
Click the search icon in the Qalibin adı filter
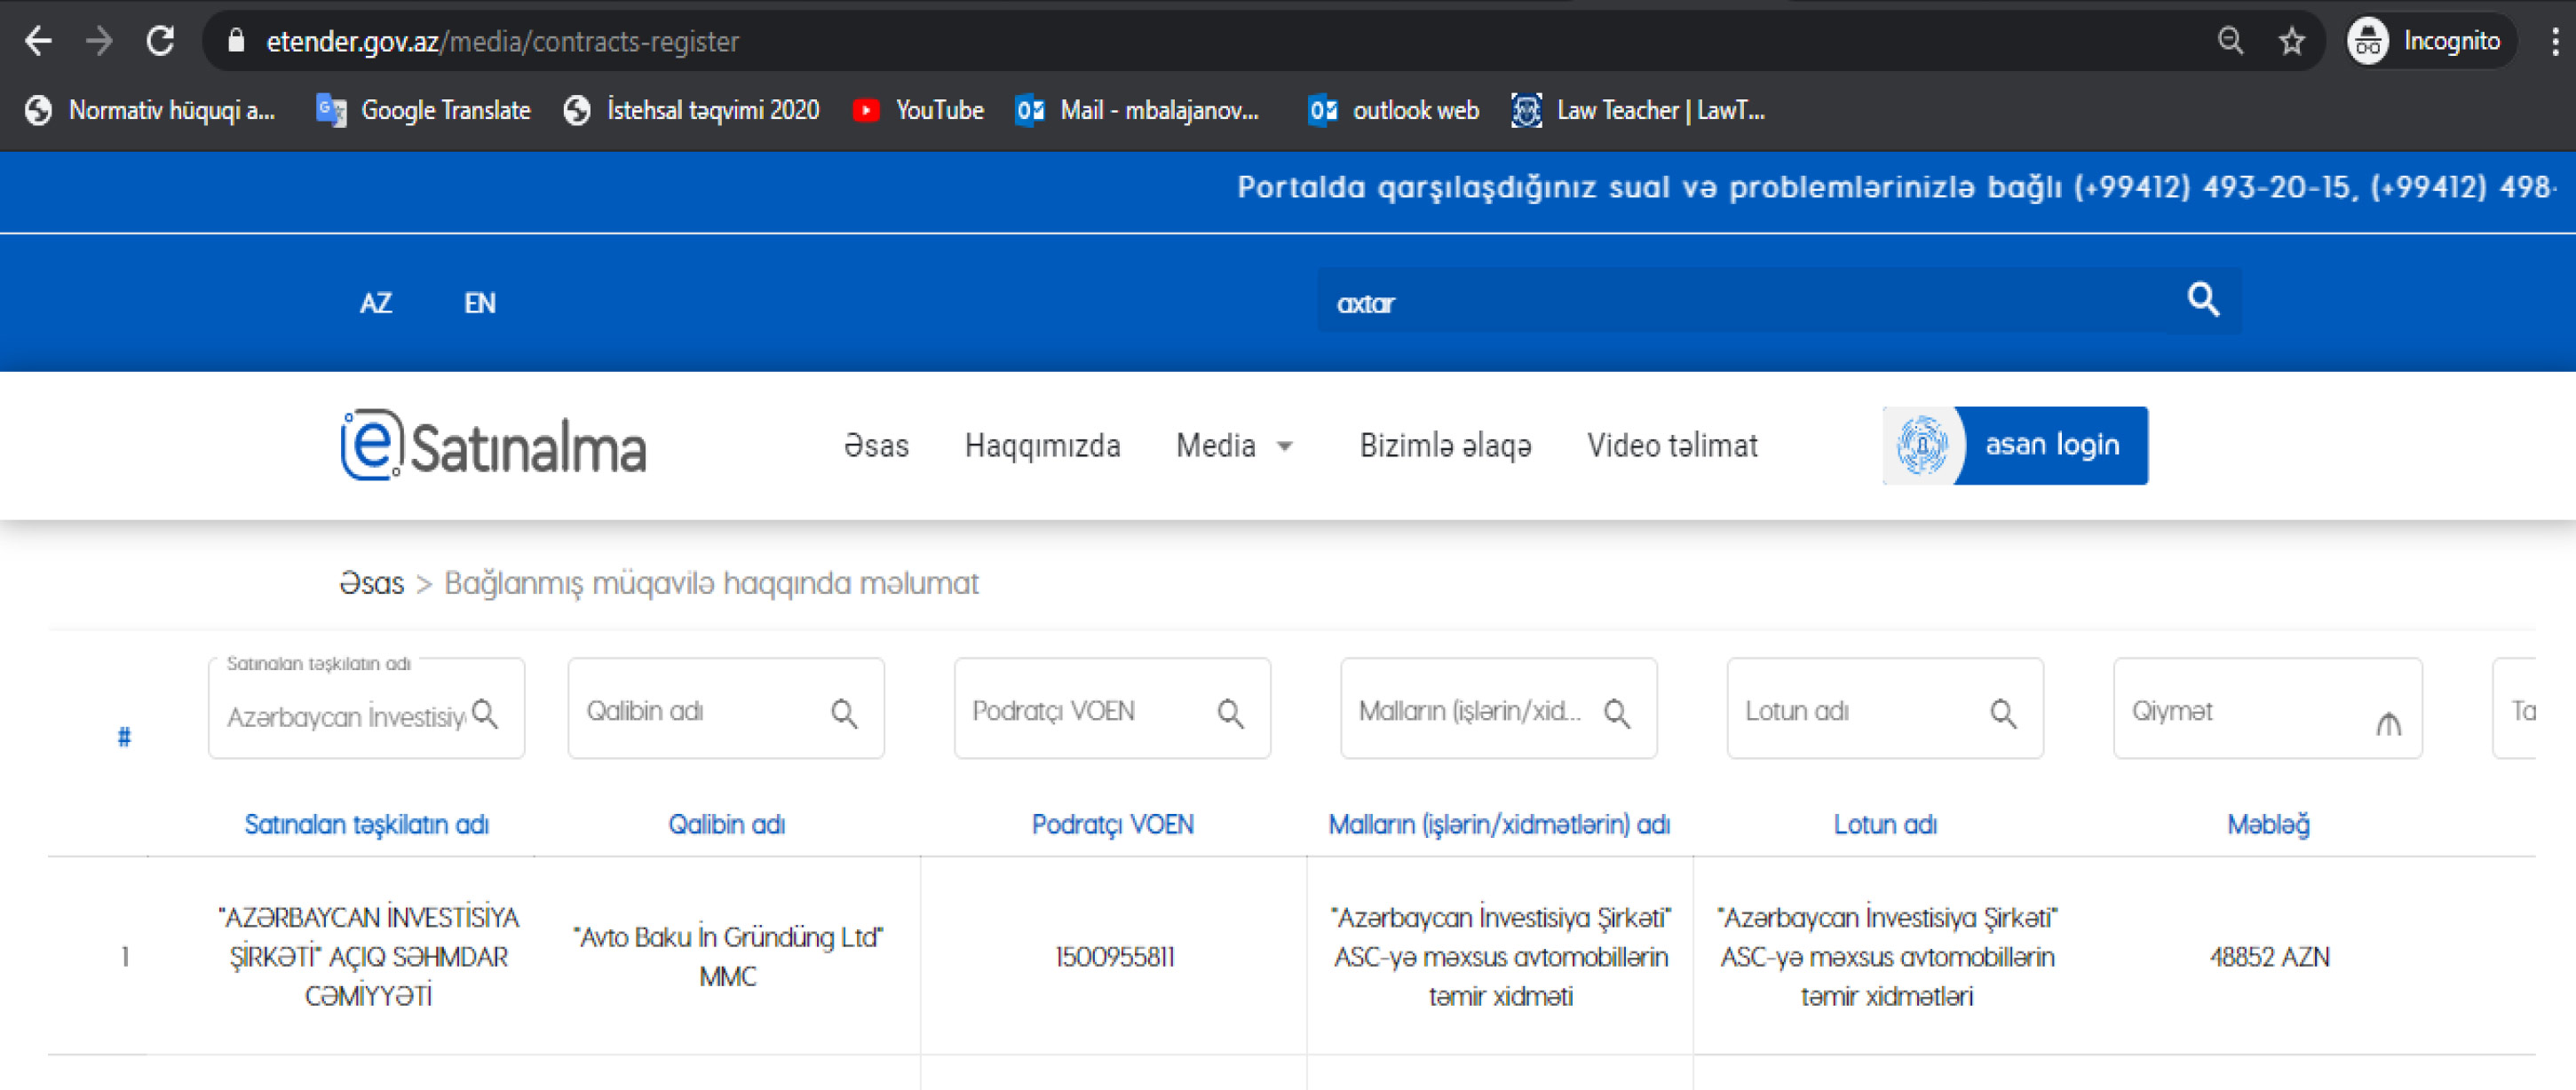tap(844, 713)
